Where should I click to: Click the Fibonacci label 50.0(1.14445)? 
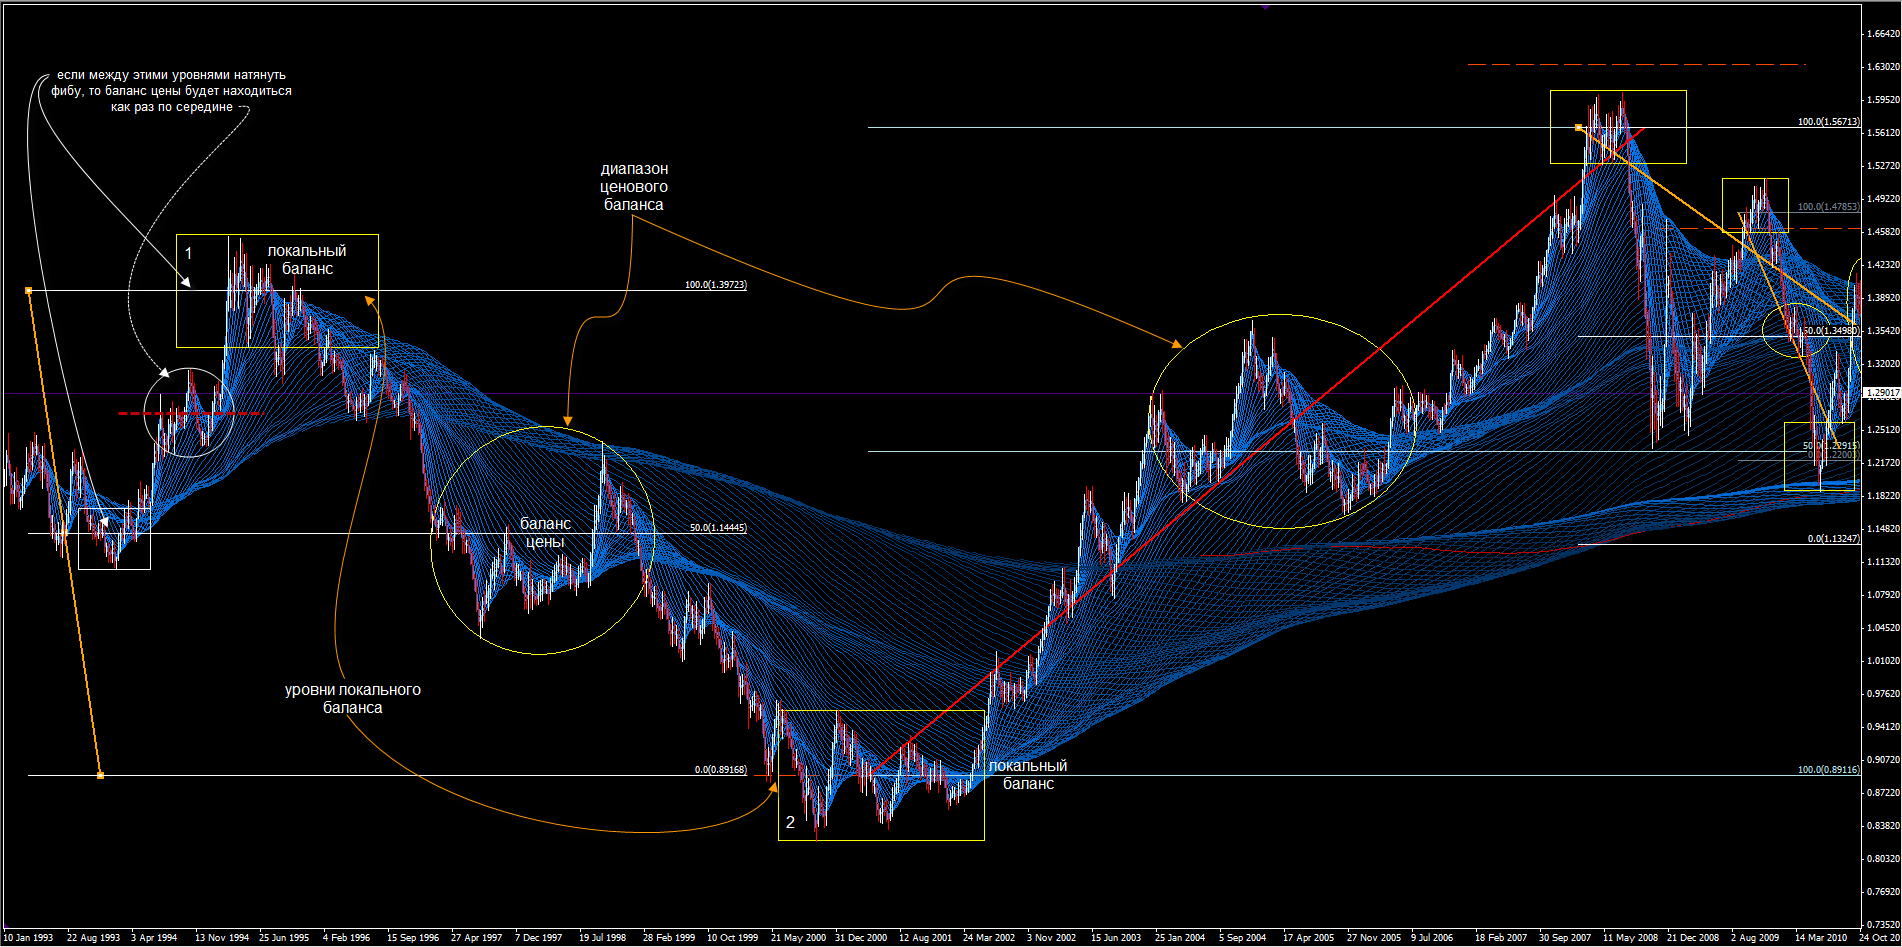click(718, 528)
